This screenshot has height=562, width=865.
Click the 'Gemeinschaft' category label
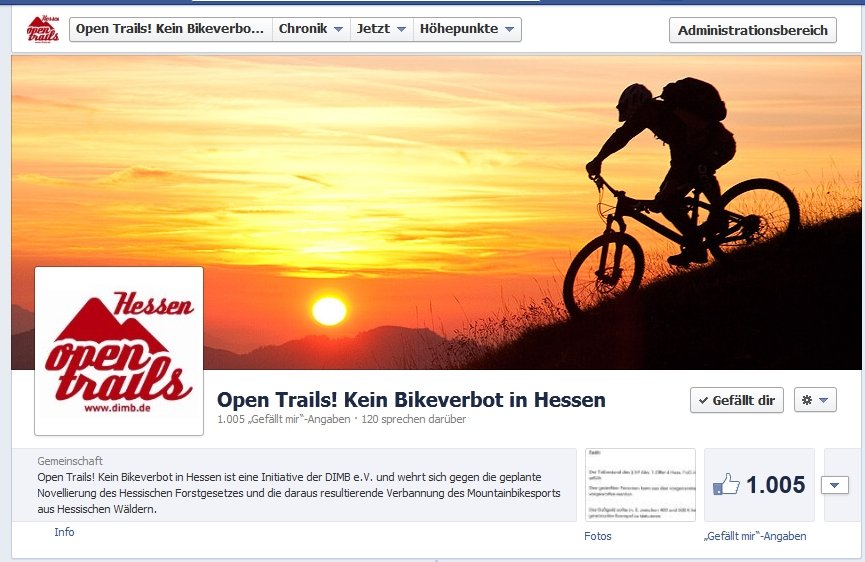(70, 461)
